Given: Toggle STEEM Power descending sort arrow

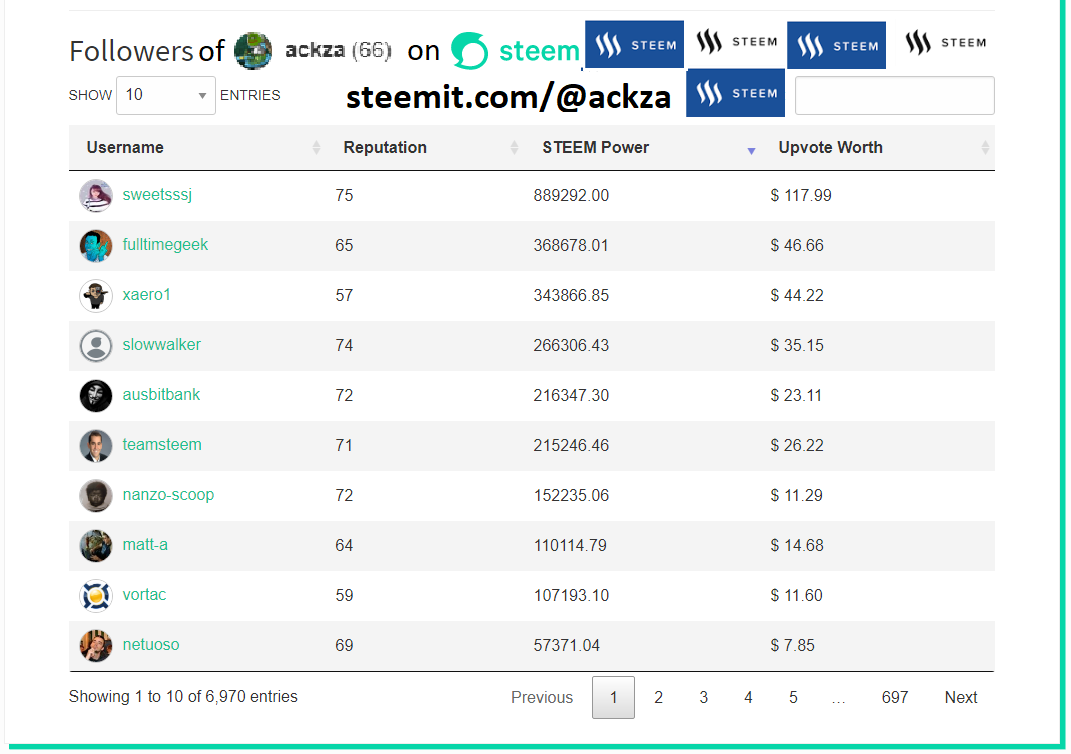Looking at the screenshot, I should (751, 150).
